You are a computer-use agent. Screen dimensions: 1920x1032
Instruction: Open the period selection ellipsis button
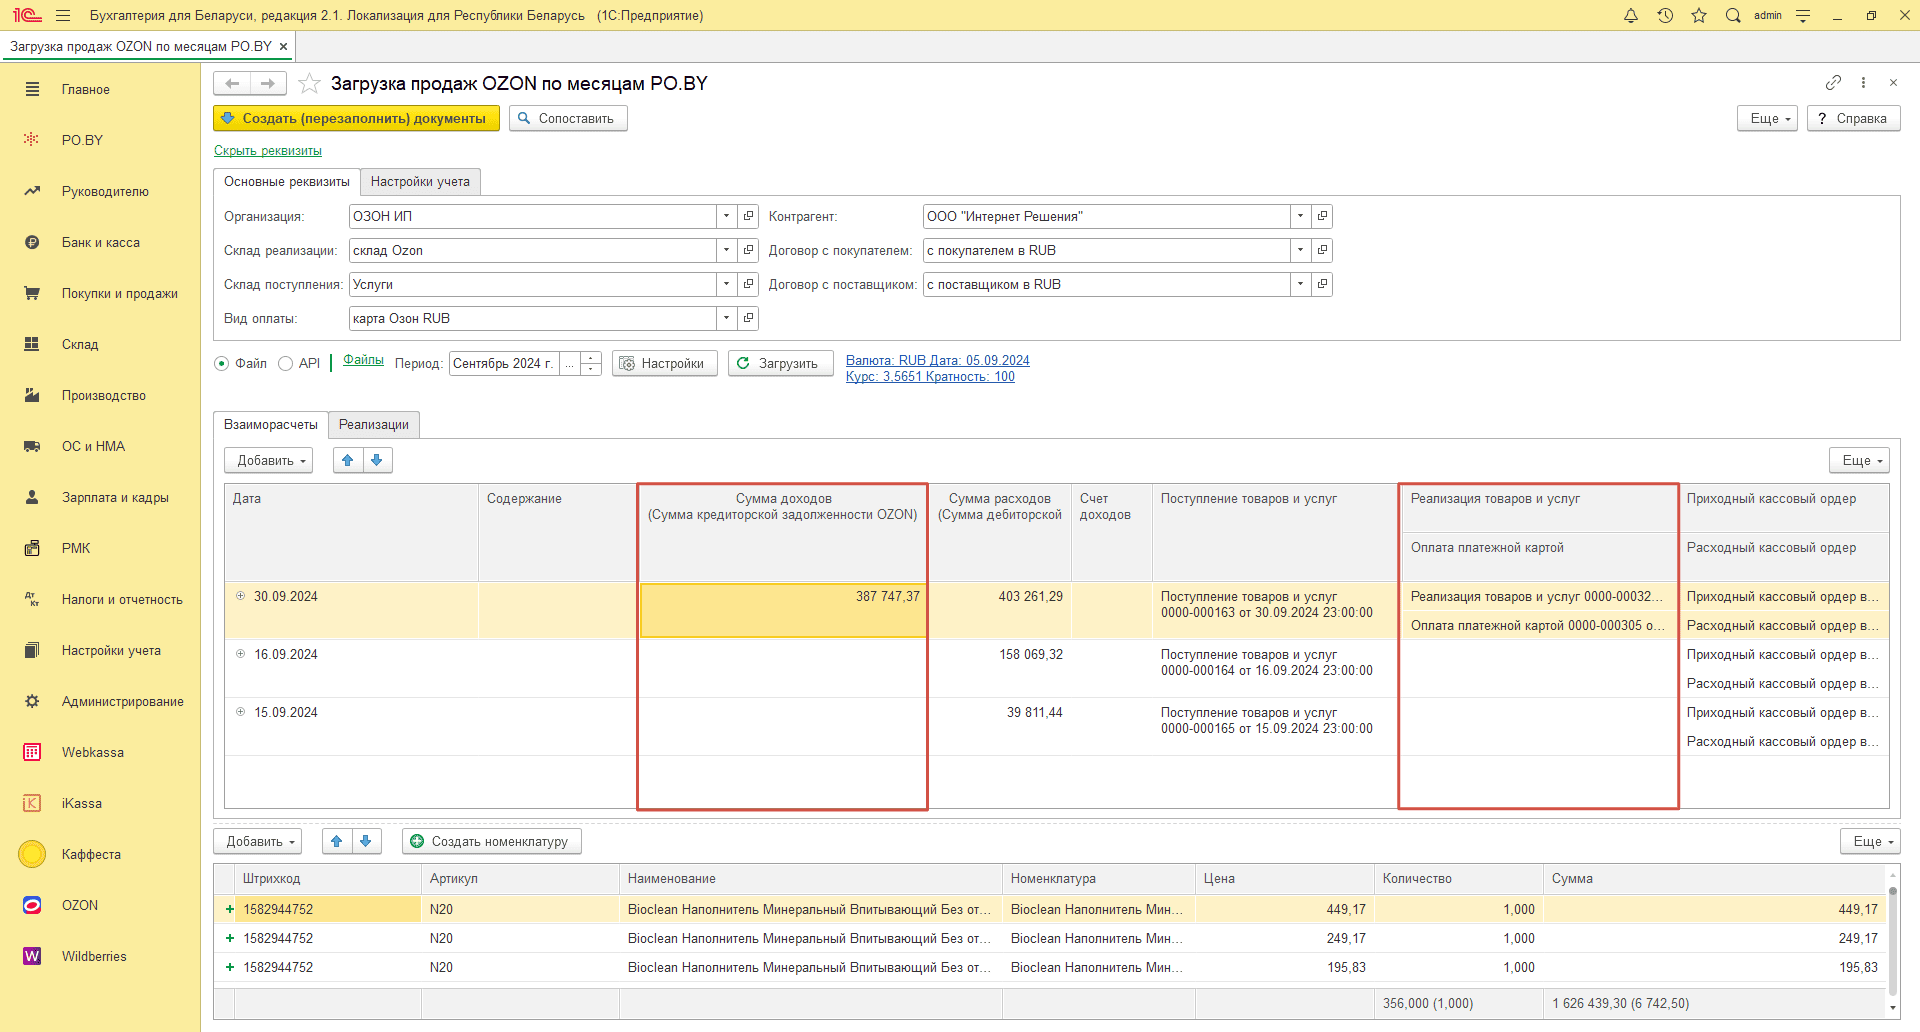[570, 363]
